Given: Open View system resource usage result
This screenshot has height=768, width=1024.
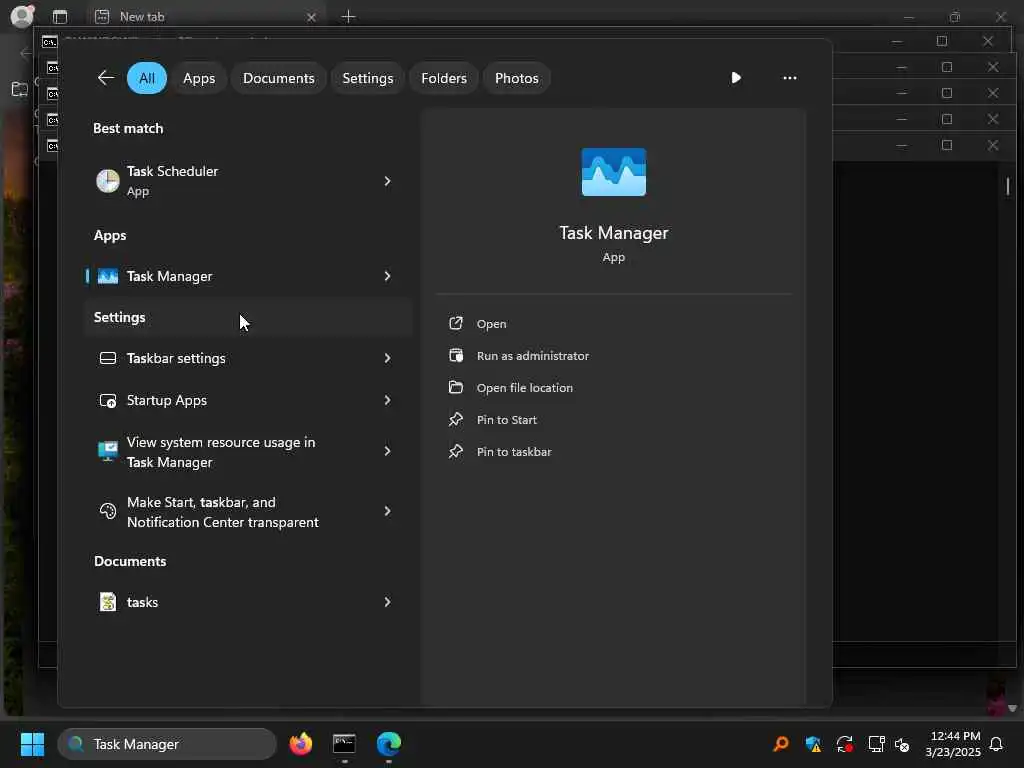Looking at the screenshot, I should 248,451.
